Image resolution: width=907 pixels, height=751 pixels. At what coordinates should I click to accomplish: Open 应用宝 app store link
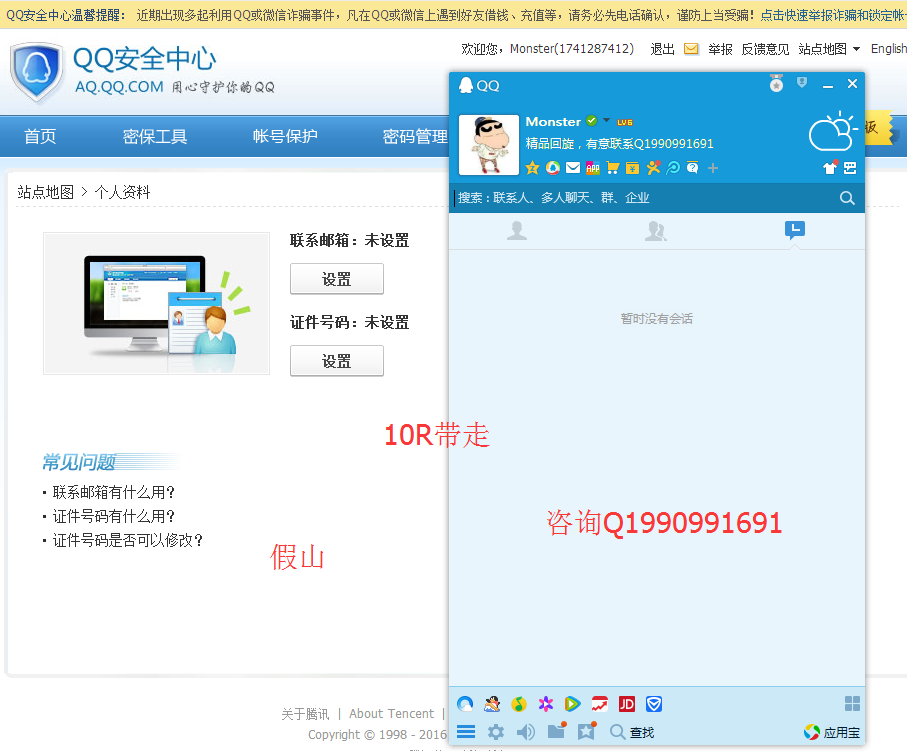(832, 732)
